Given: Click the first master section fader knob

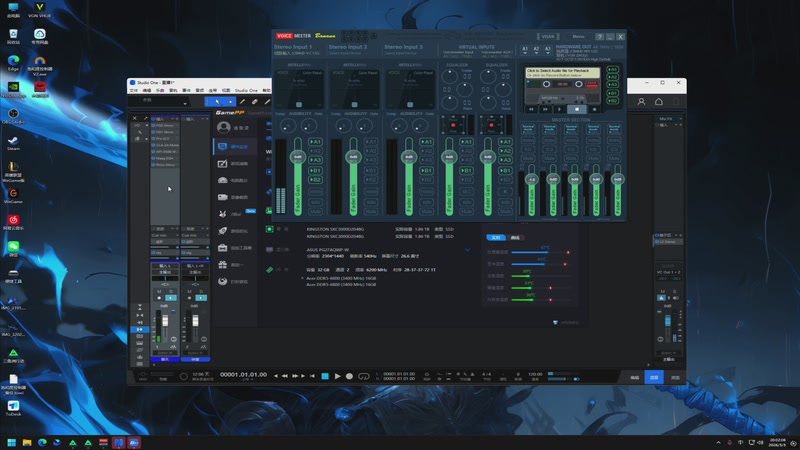Looking at the screenshot, I should (x=532, y=180).
